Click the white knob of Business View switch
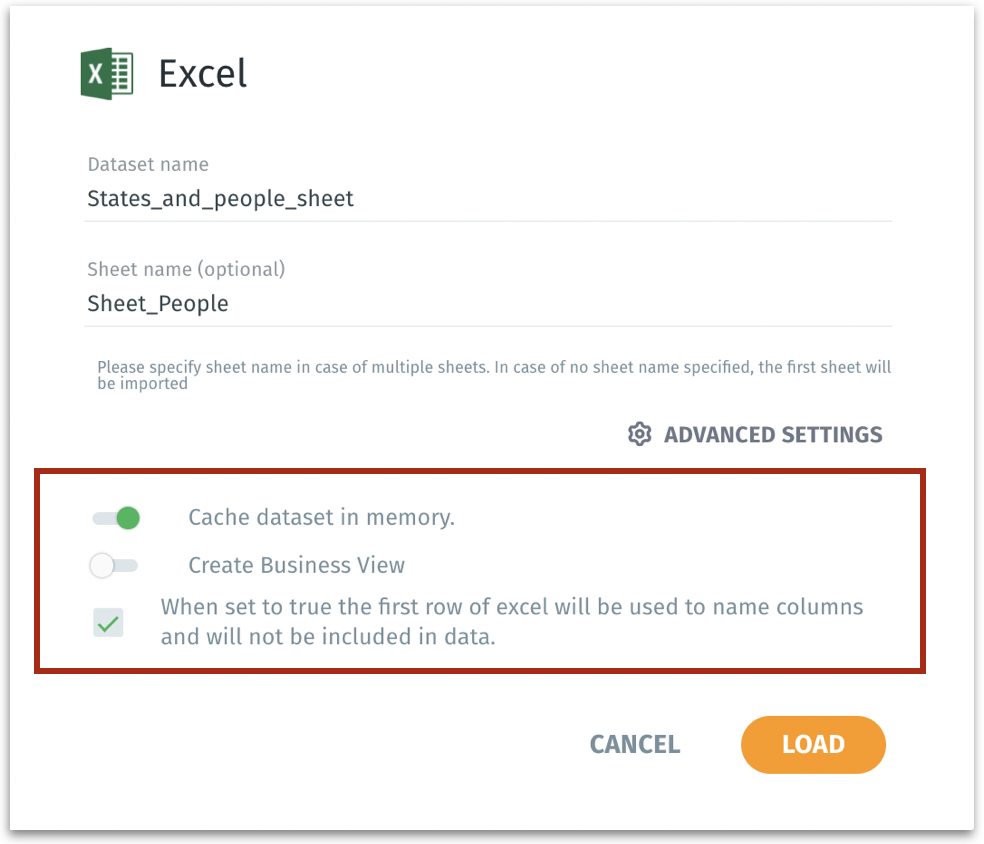This screenshot has height=844, width=984. click(x=102, y=566)
